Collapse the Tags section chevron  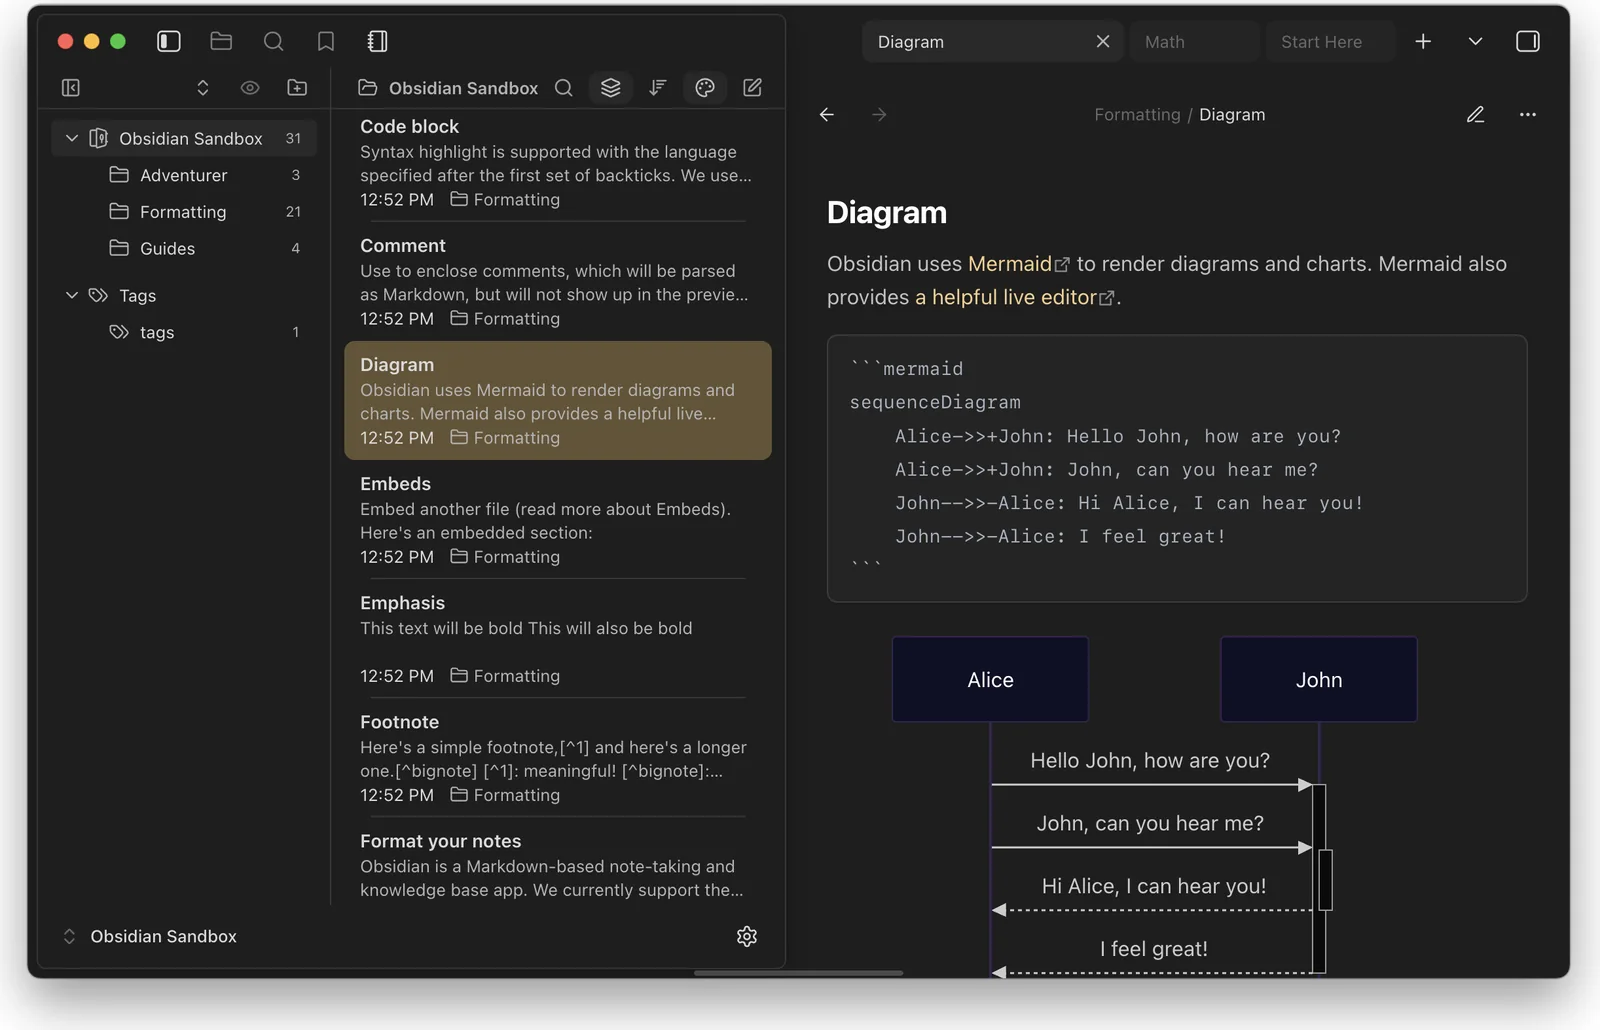point(71,295)
